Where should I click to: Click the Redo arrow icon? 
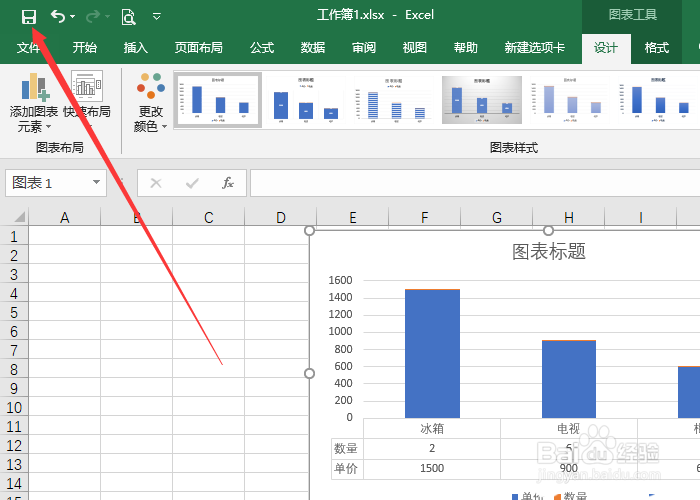[x=93, y=17]
